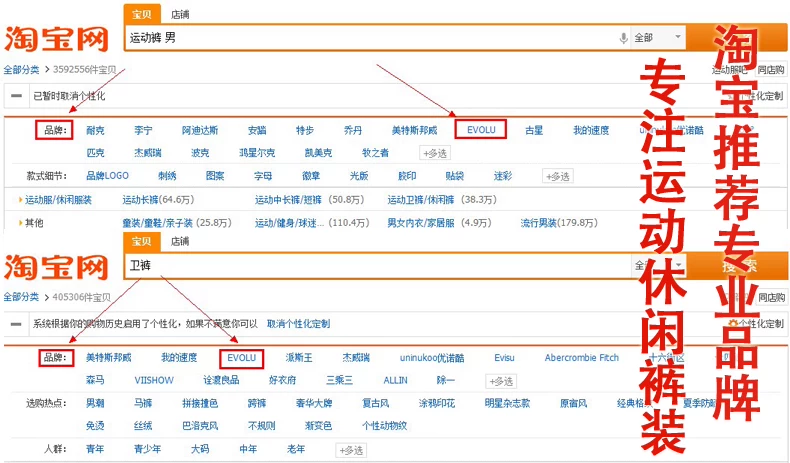Pick the 鸿星尔克 brand
Screen dimensions: 790x463
point(257,153)
